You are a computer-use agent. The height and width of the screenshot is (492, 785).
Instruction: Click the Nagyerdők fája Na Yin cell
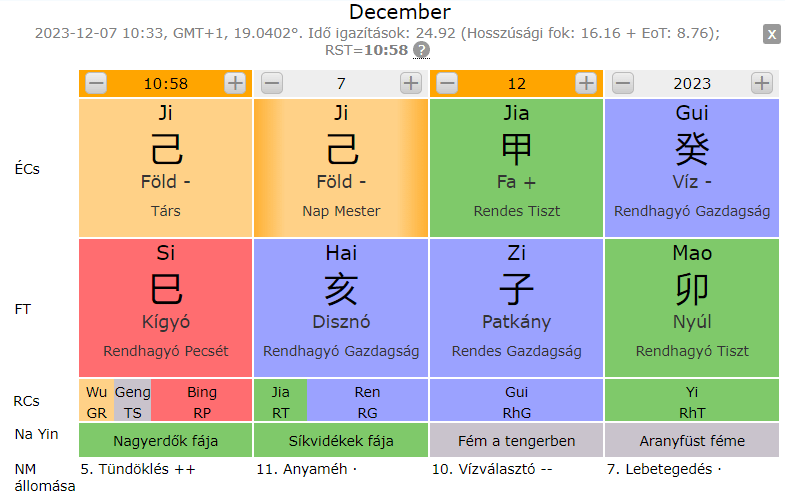[166, 440]
